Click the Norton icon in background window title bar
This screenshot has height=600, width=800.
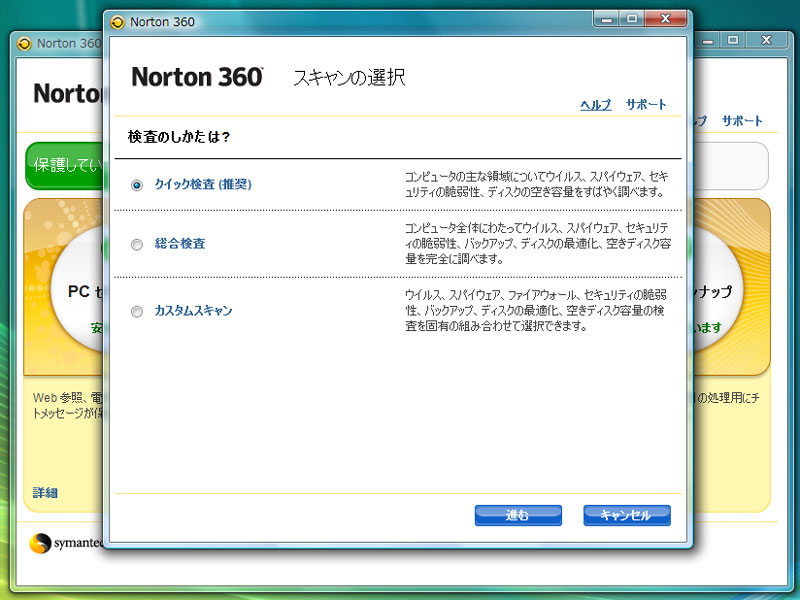24,44
